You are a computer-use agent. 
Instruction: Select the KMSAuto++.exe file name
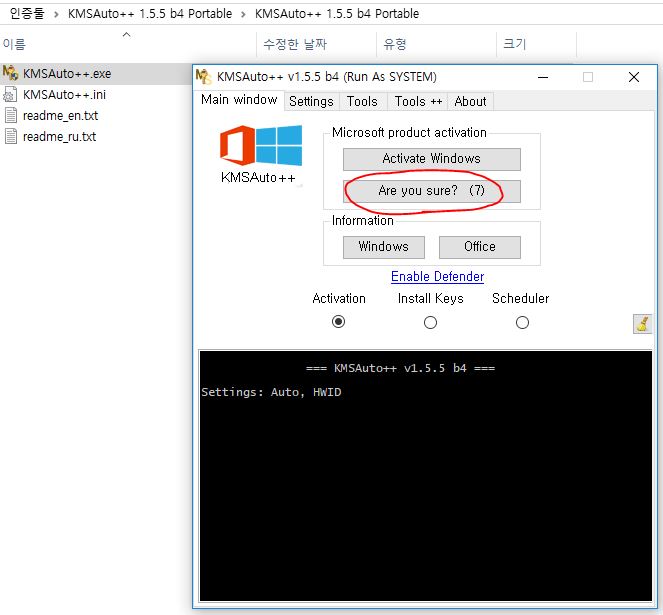pos(67,74)
